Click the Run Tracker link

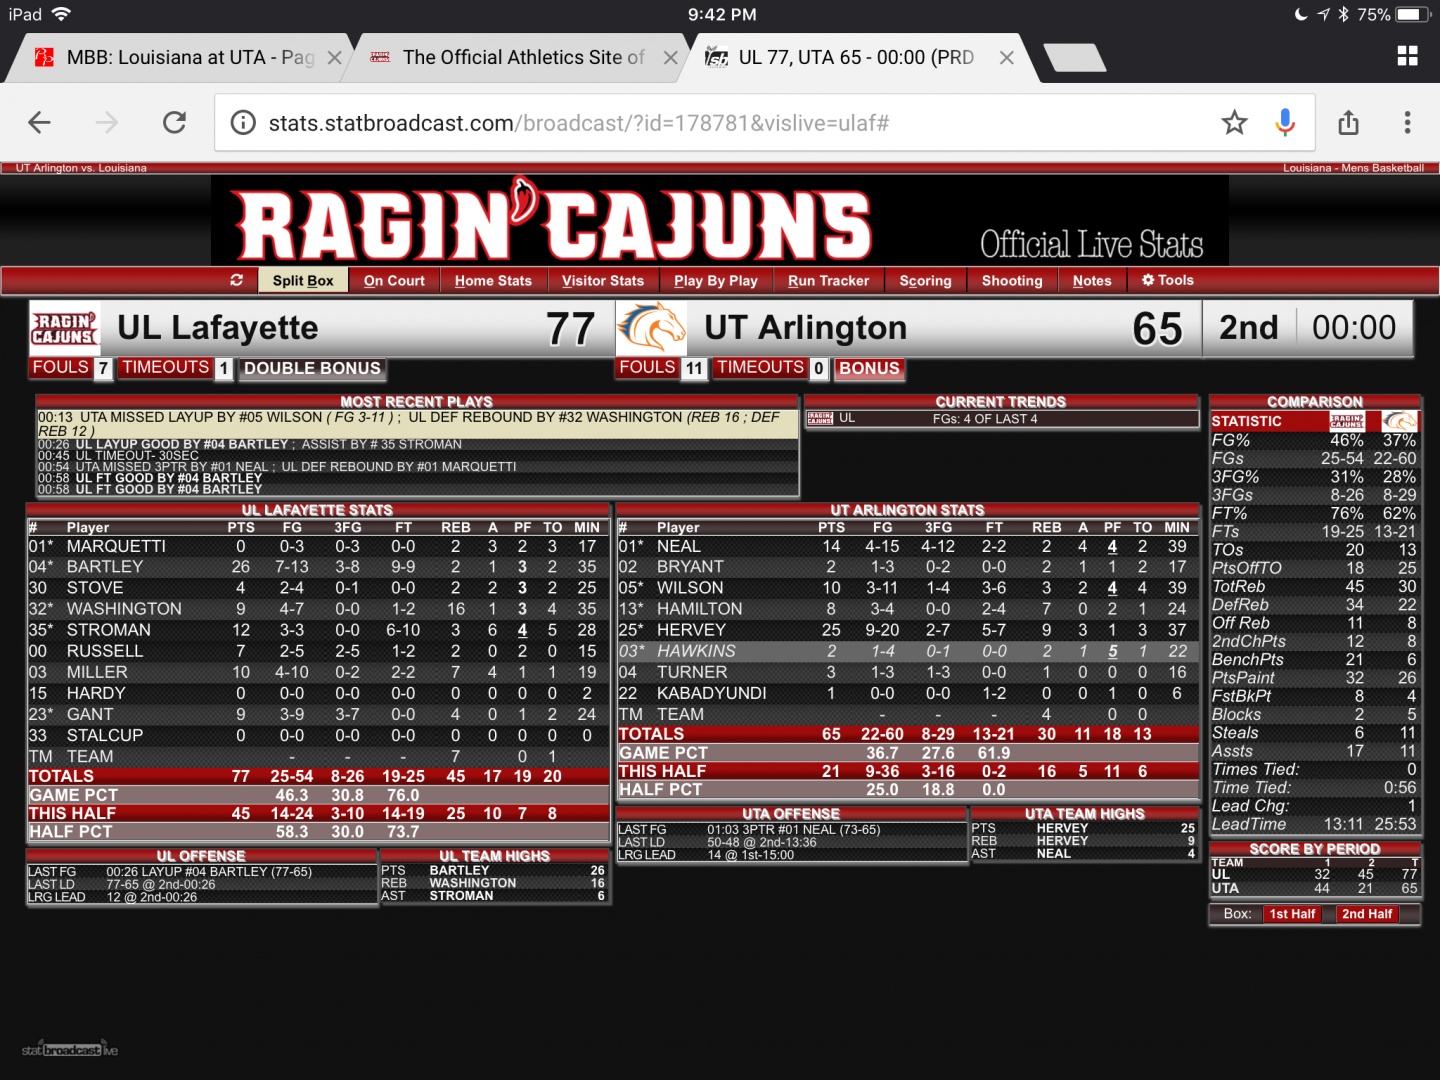828,281
